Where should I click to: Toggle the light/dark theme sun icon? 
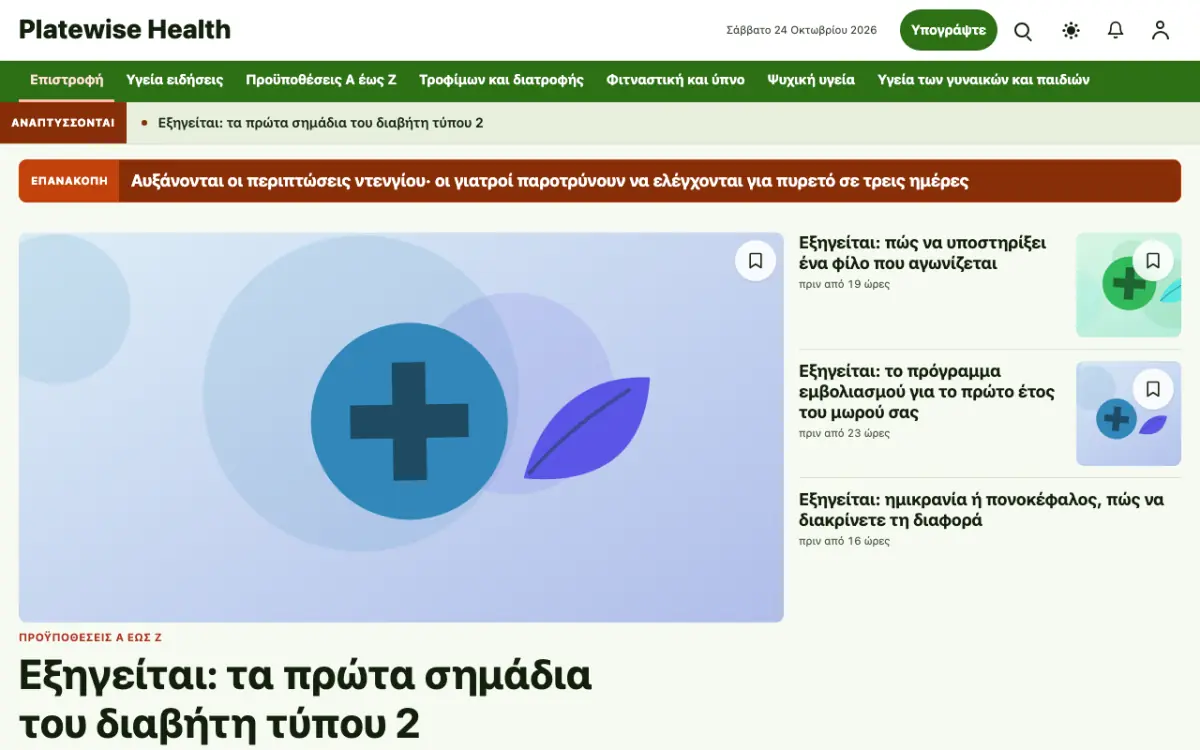tap(1071, 30)
